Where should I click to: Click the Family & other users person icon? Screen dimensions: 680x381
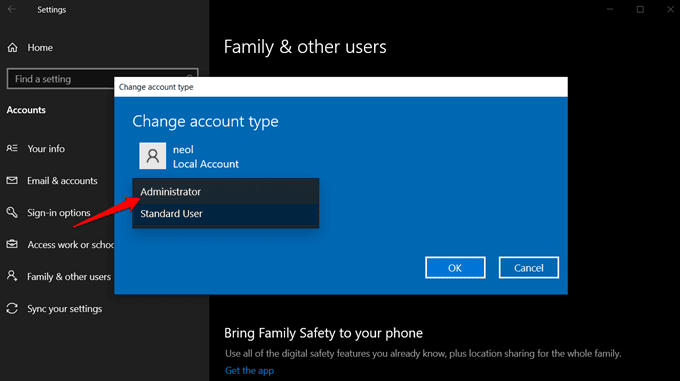tap(12, 276)
